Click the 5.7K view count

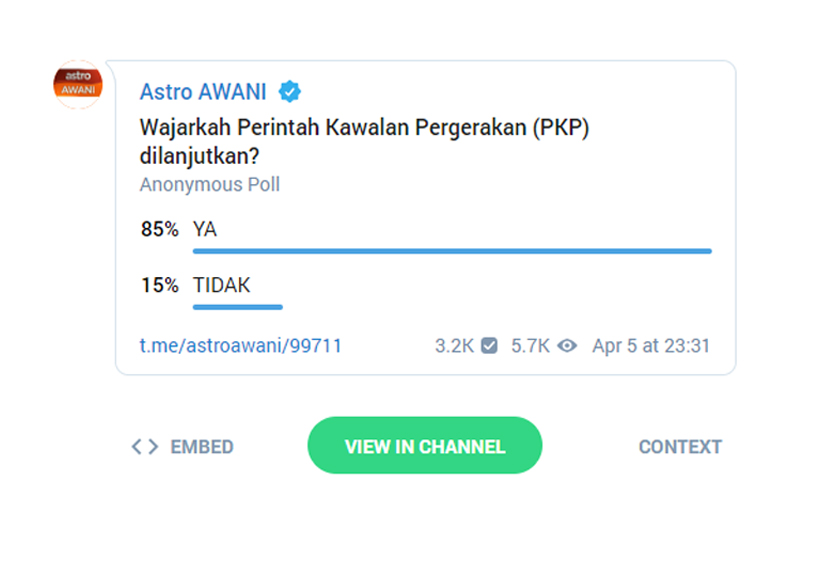530,346
